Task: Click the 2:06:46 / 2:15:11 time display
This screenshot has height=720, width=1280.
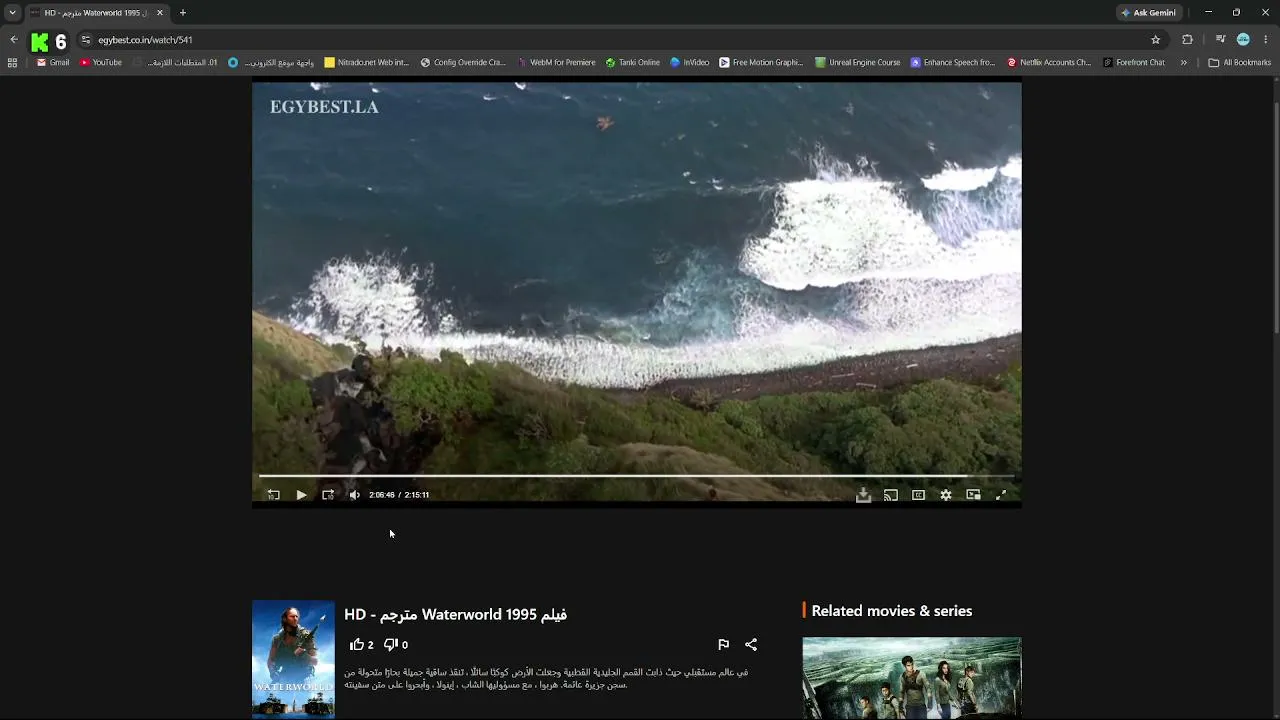Action: [399, 495]
